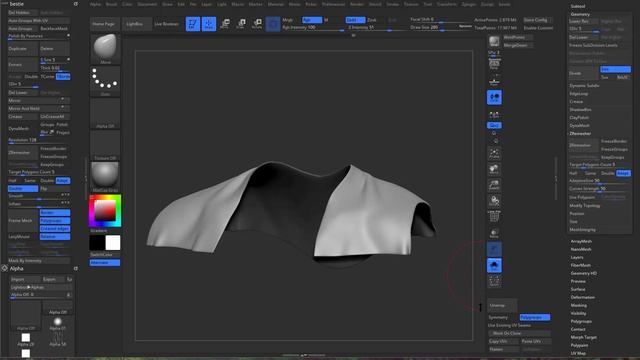The height and width of the screenshot is (360, 640).
Task: Open the Brush menu
Action: coord(111,4)
